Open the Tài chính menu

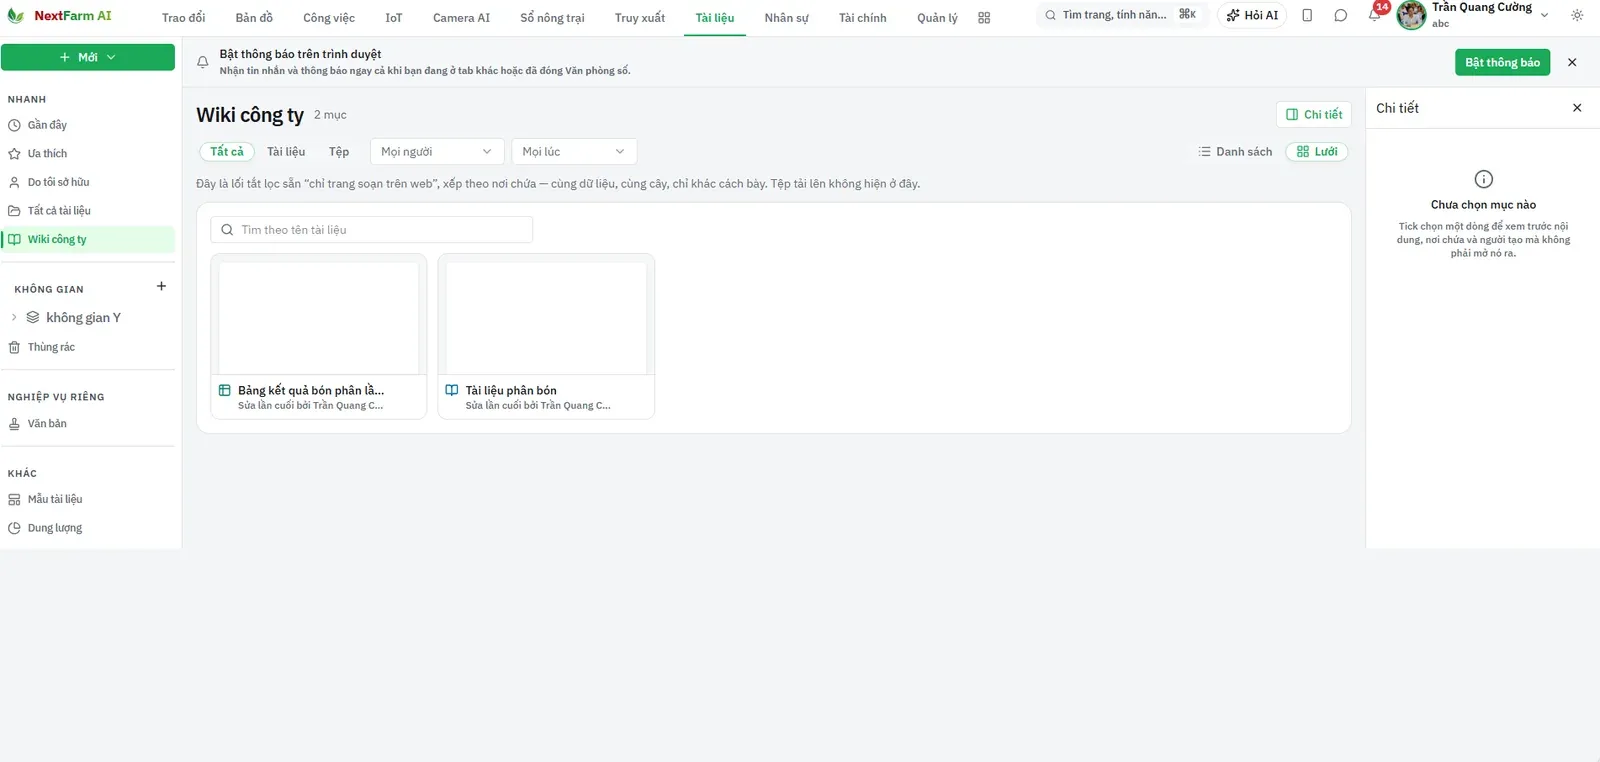[863, 18]
